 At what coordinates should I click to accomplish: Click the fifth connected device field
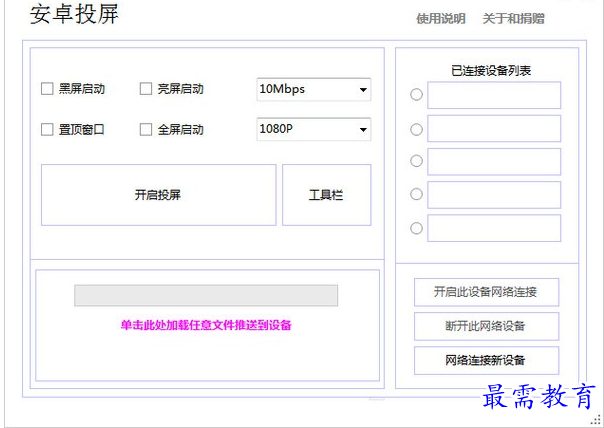tap(494, 228)
